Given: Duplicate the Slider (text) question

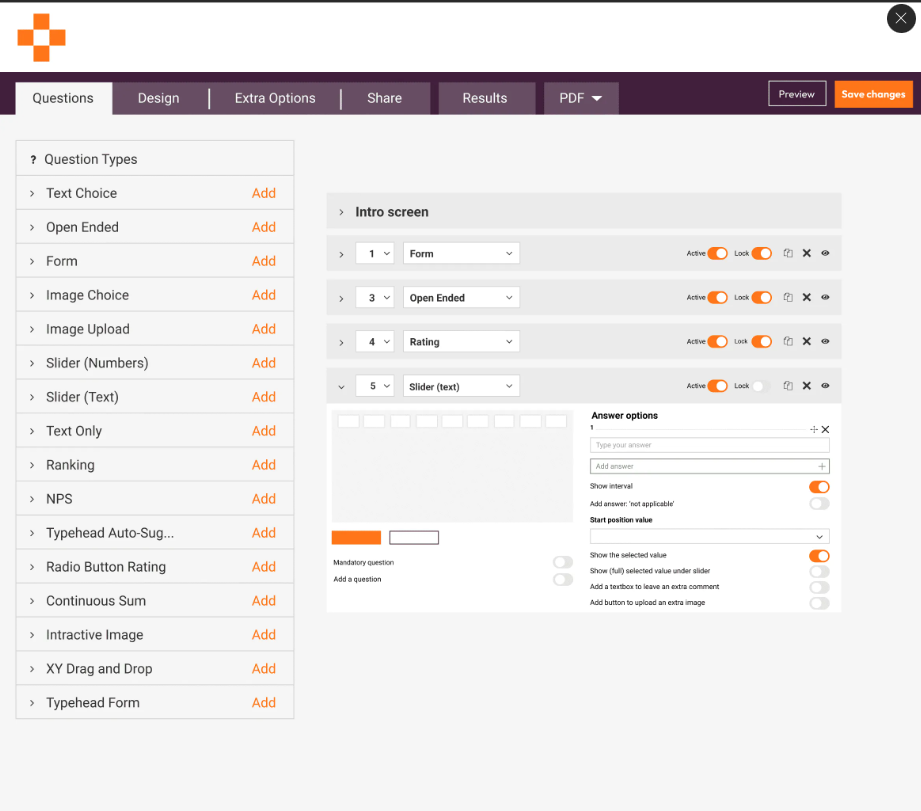Looking at the screenshot, I should [788, 385].
